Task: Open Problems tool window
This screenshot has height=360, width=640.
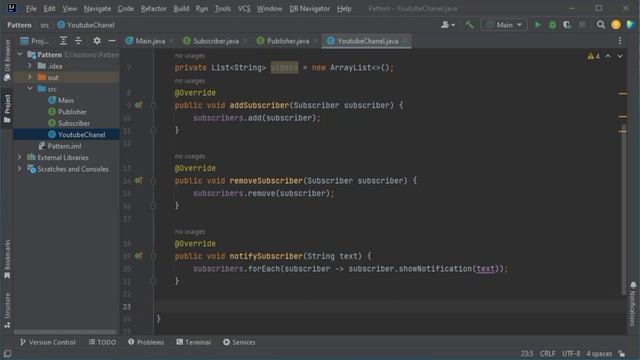Action: click(x=146, y=342)
